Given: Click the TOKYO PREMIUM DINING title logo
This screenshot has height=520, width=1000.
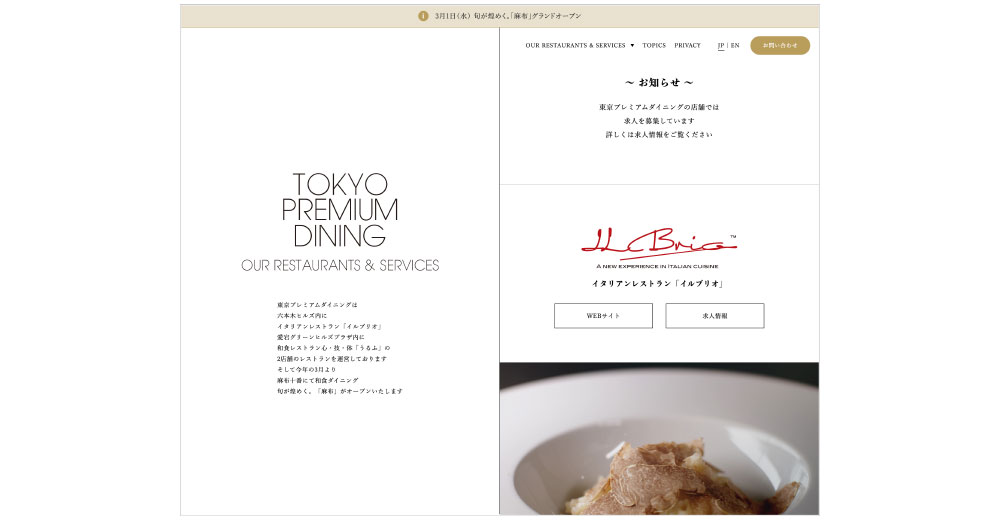Looking at the screenshot, I should [340, 210].
